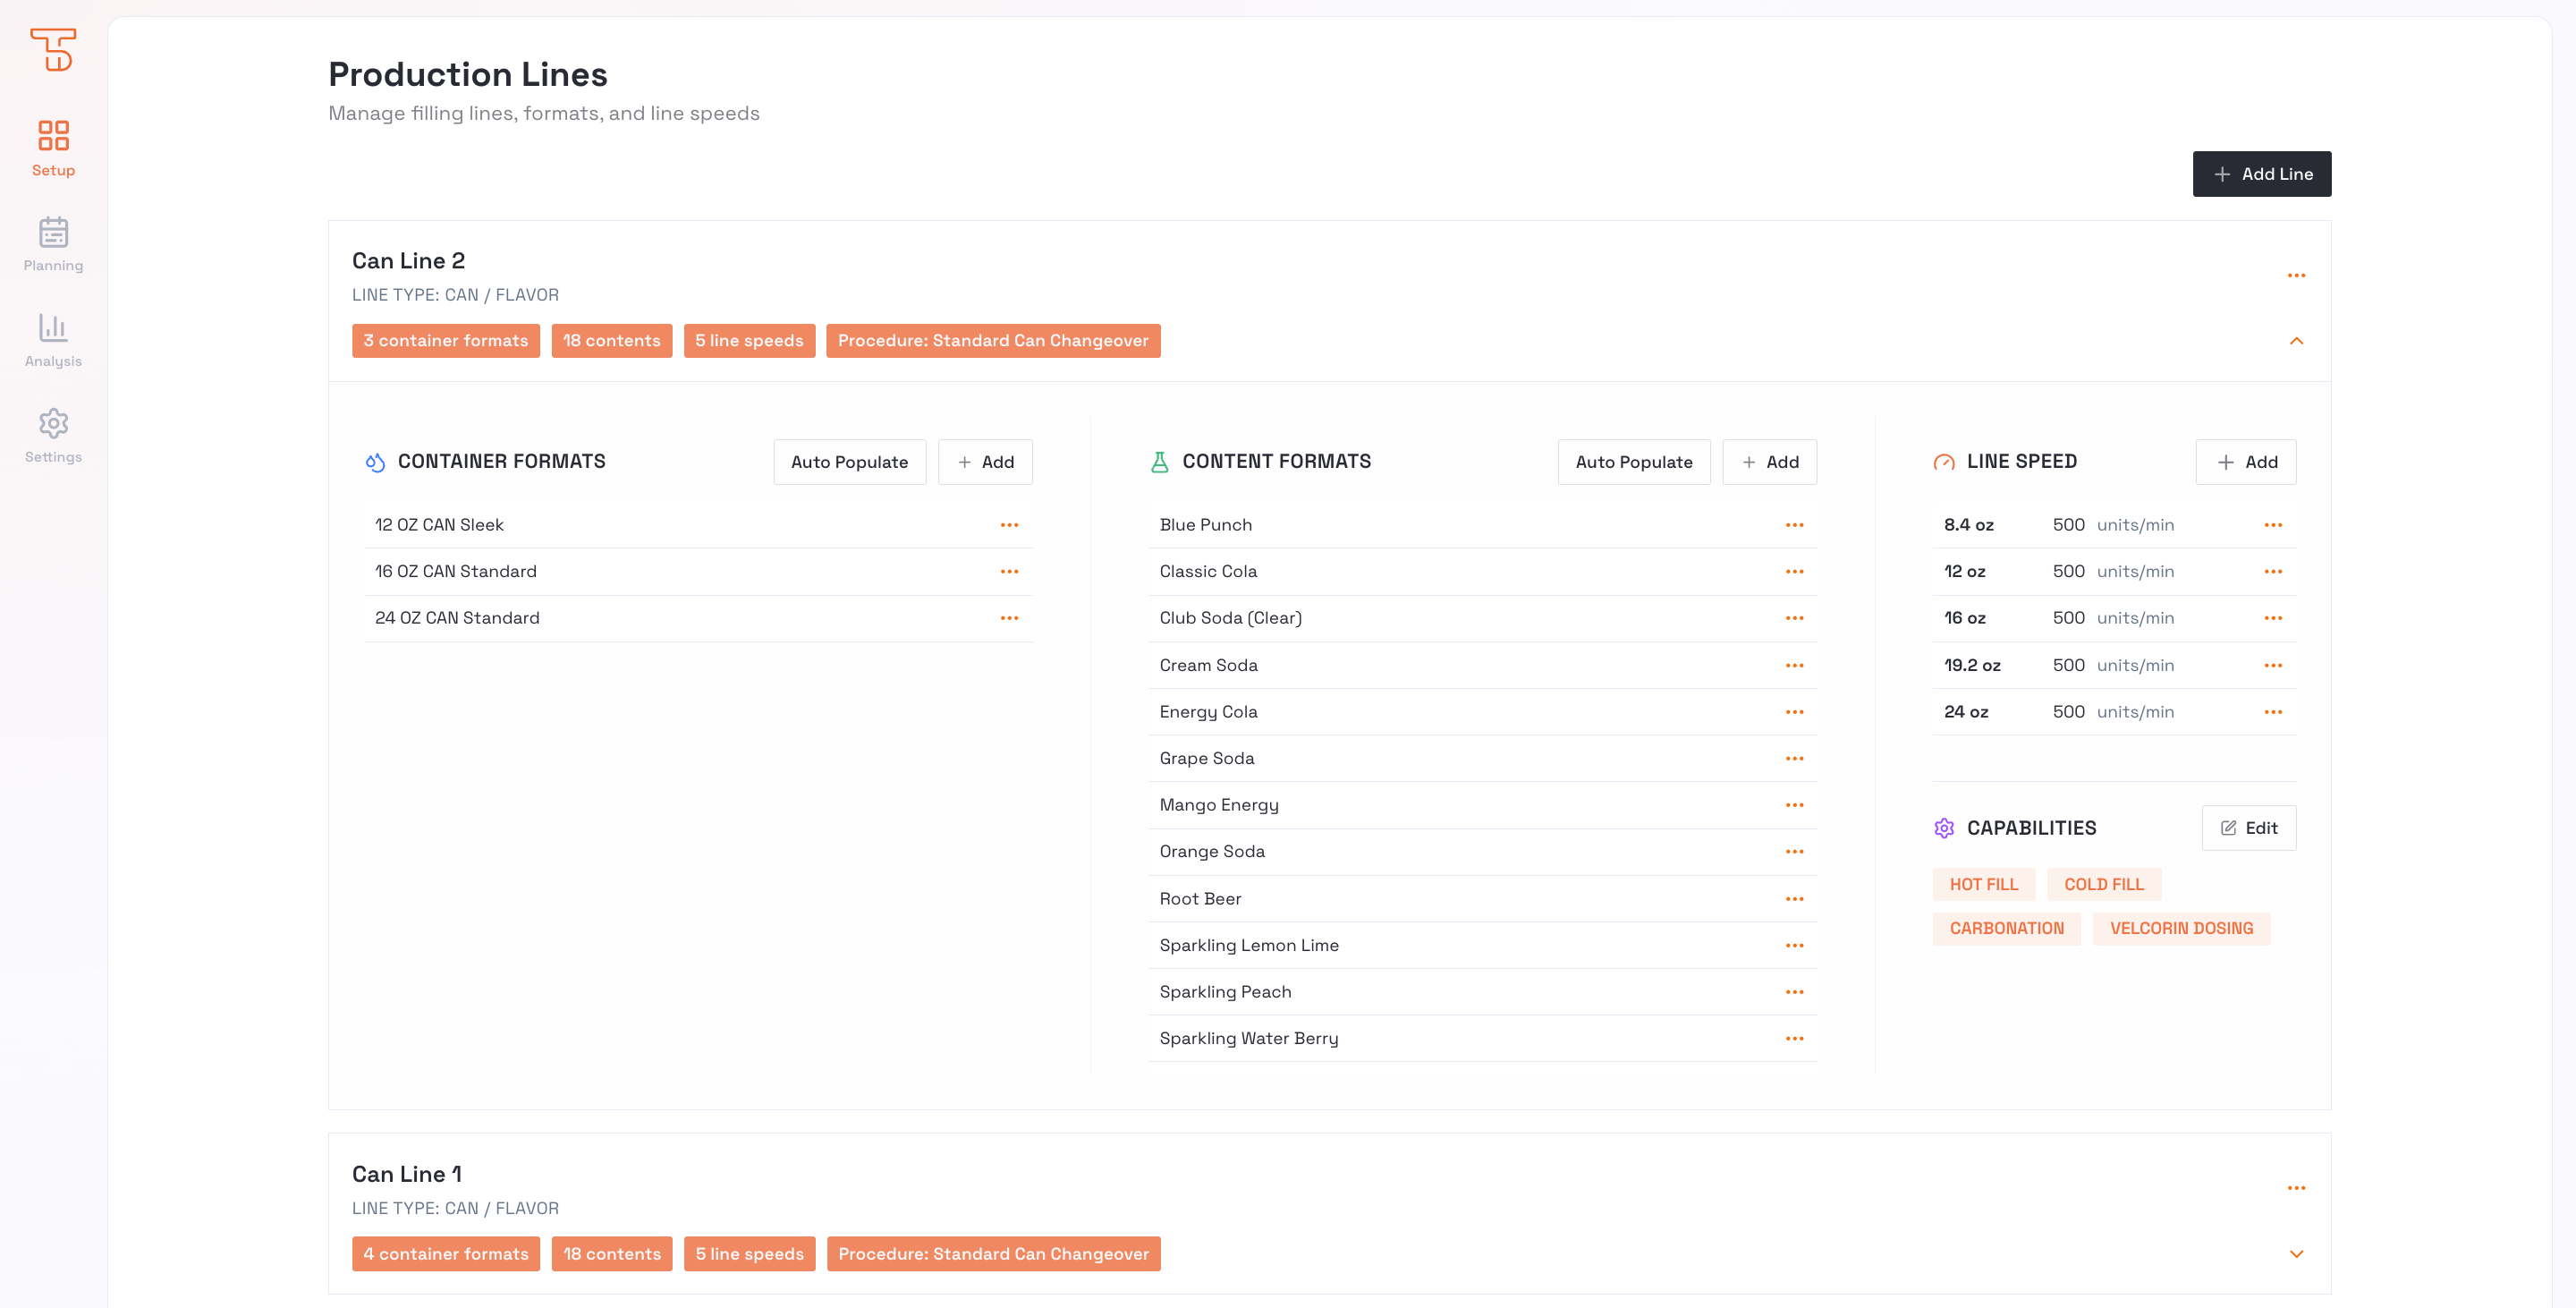Open options menu for Can Line 2
Image resolution: width=2576 pixels, height=1308 pixels.
pos(2296,275)
